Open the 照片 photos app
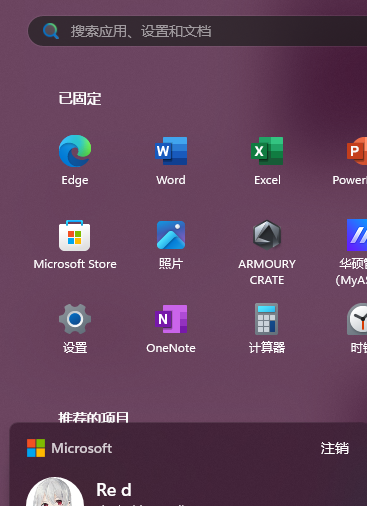This screenshot has width=367, height=506. [x=171, y=235]
